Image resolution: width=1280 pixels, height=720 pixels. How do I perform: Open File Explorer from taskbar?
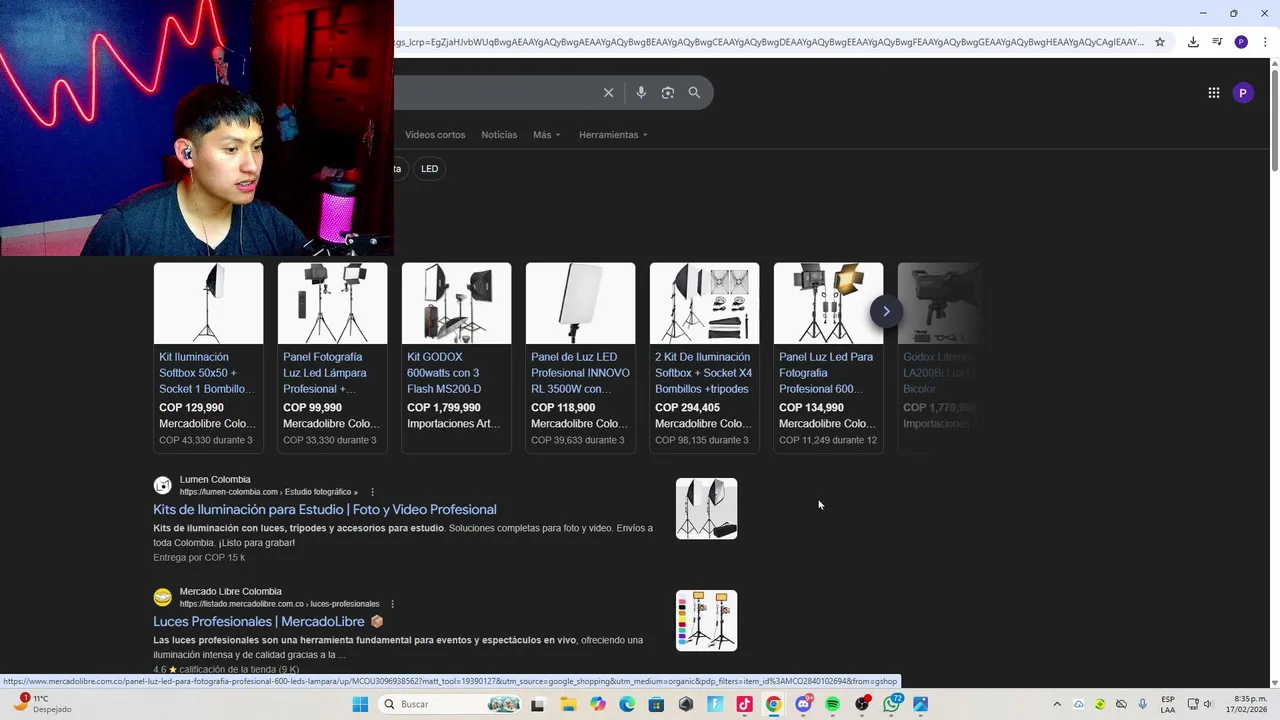[x=568, y=704]
